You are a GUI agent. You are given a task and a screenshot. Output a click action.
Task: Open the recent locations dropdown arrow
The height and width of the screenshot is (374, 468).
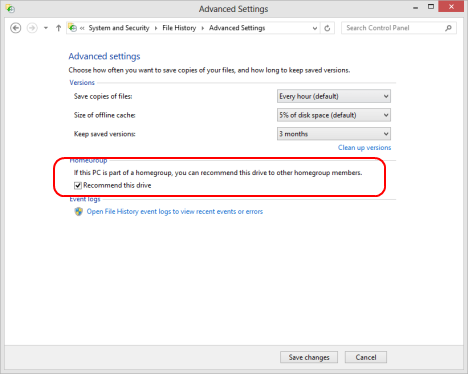point(46,28)
